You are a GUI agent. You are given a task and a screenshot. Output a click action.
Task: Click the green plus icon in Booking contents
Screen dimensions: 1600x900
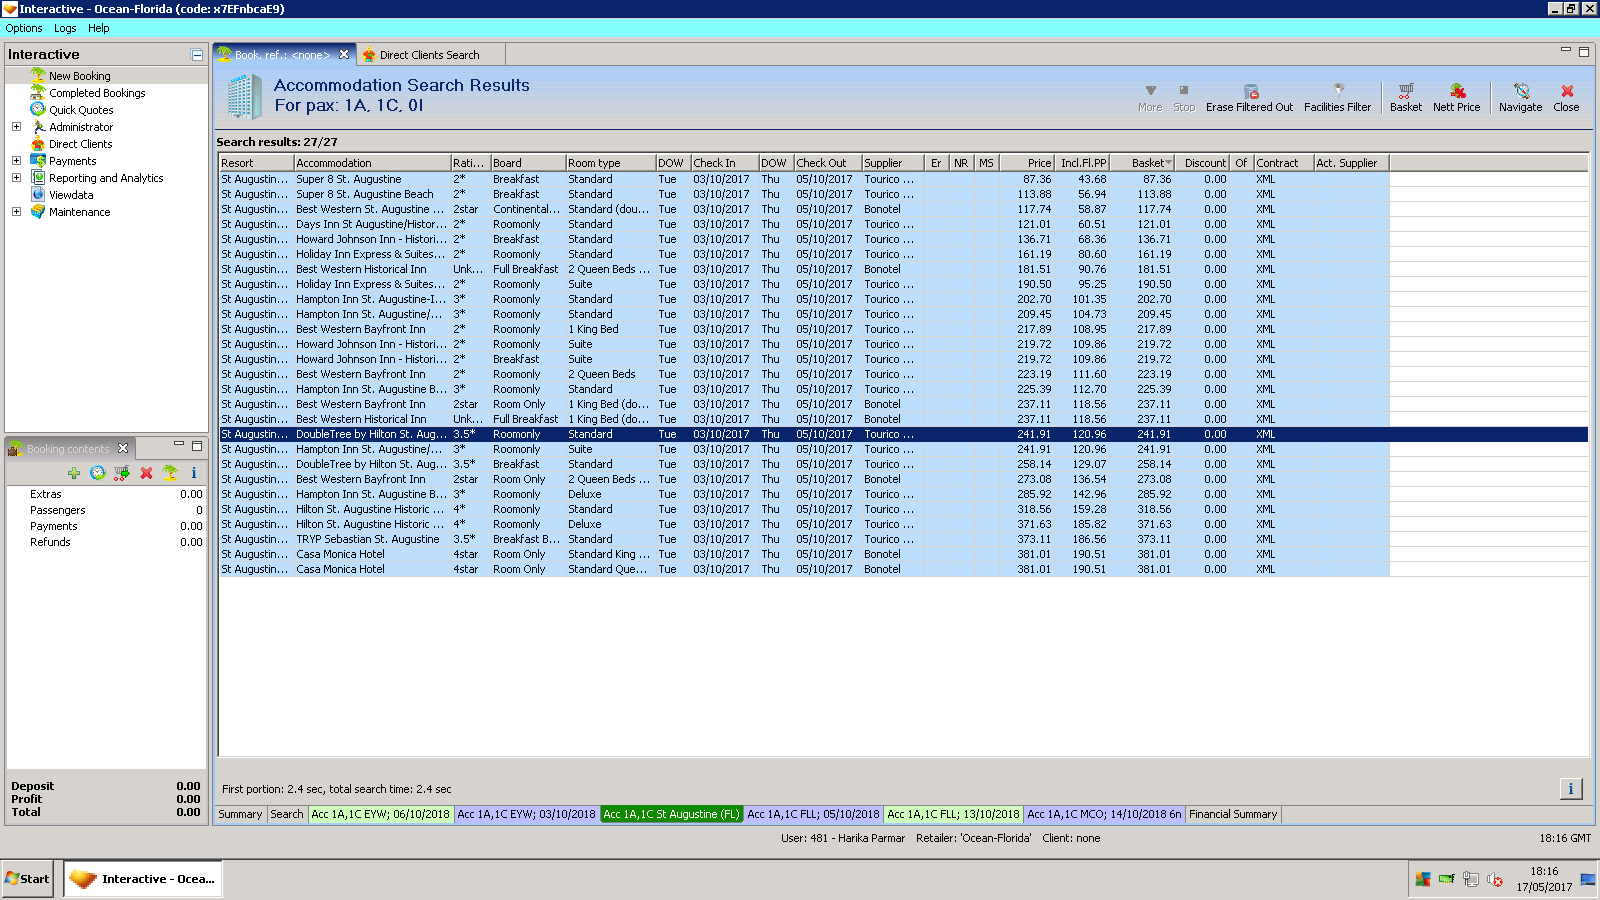74,473
